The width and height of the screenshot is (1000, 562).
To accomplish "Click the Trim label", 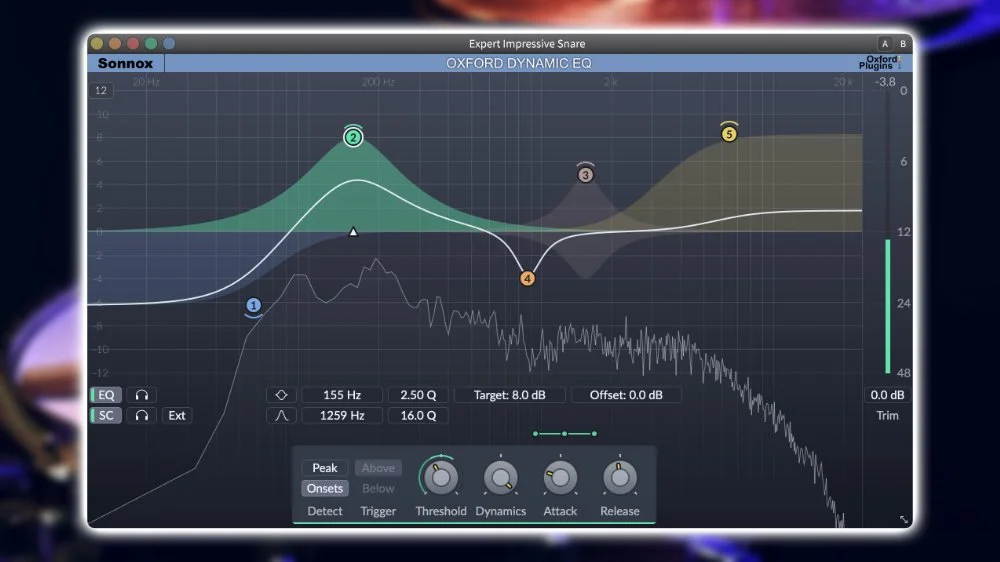I will click(887, 415).
